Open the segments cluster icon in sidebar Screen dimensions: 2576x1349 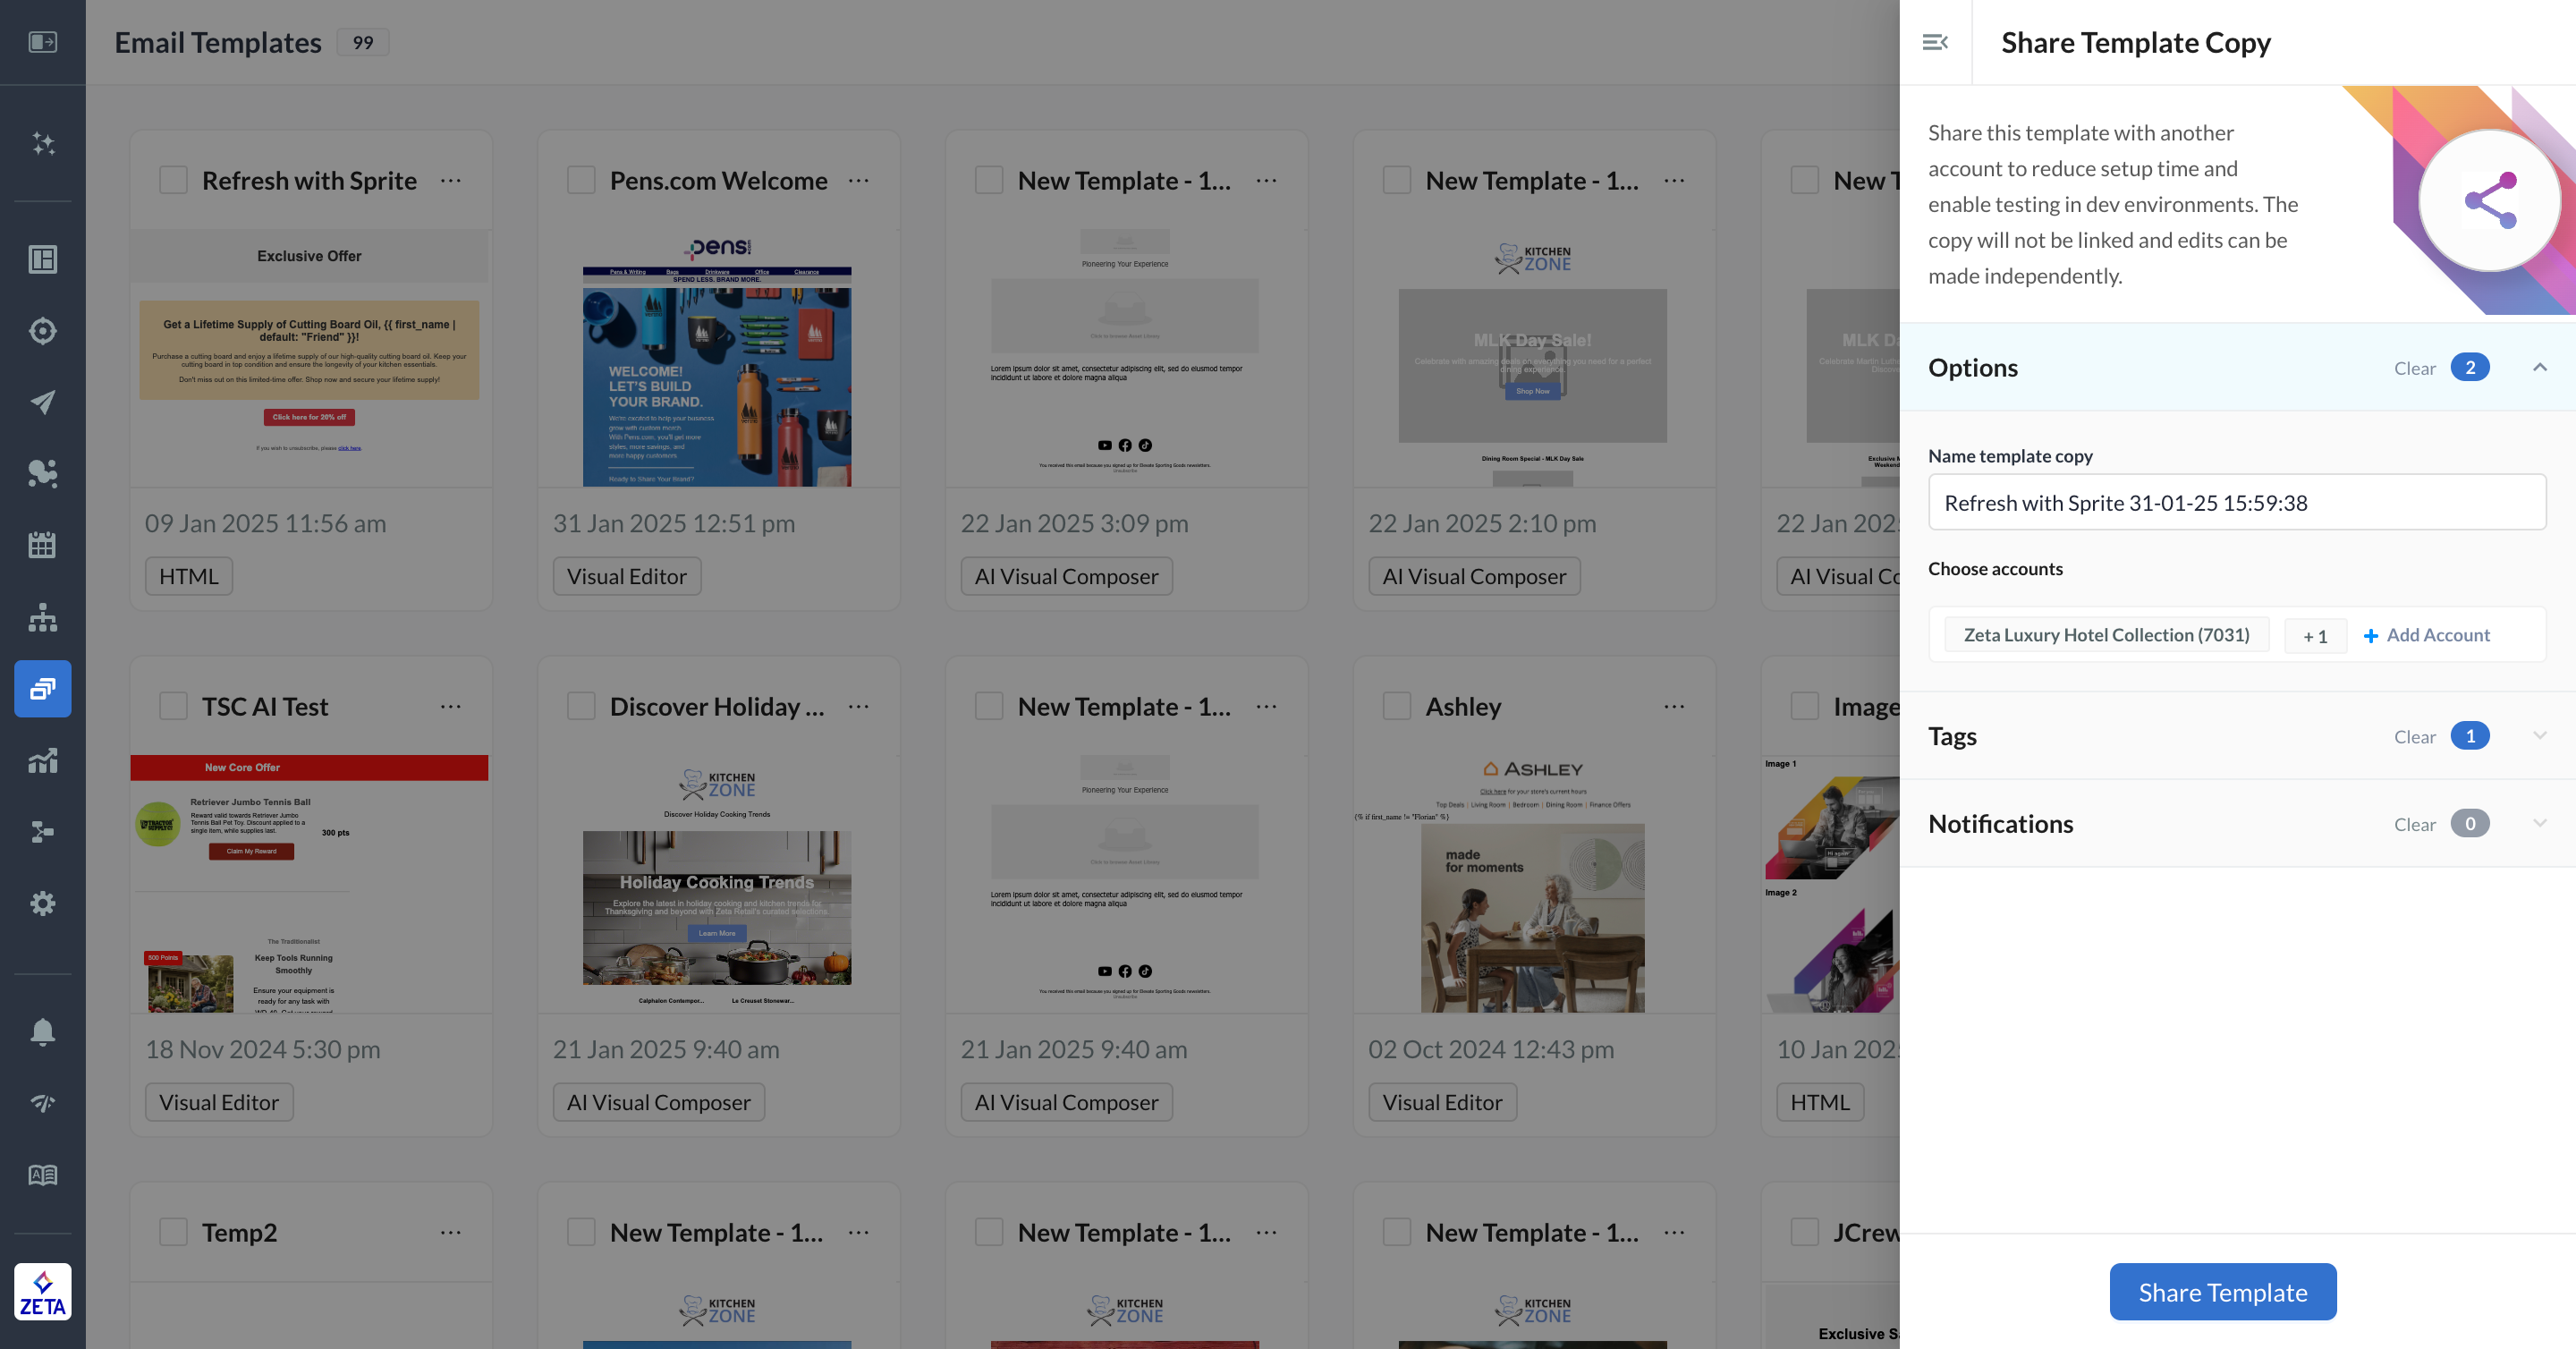tap(42, 473)
